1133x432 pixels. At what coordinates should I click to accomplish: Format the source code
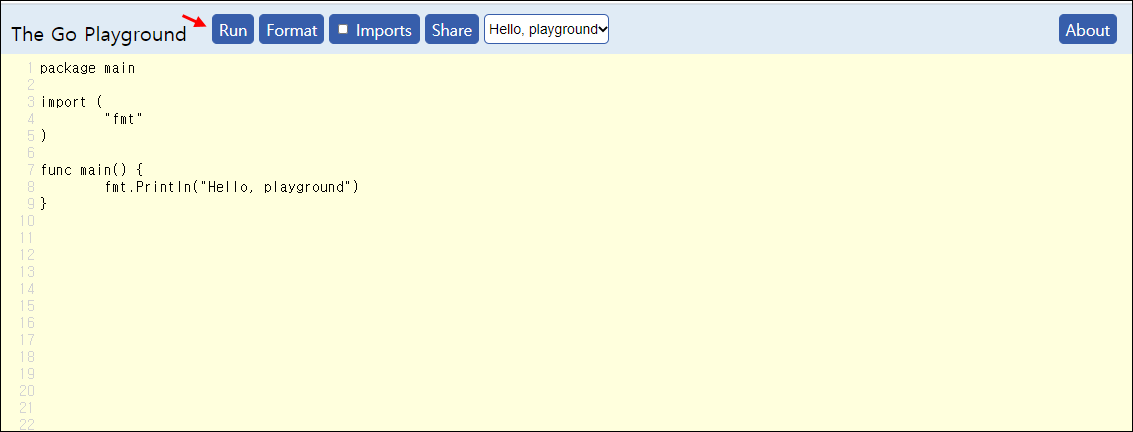click(x=291, y=30)
